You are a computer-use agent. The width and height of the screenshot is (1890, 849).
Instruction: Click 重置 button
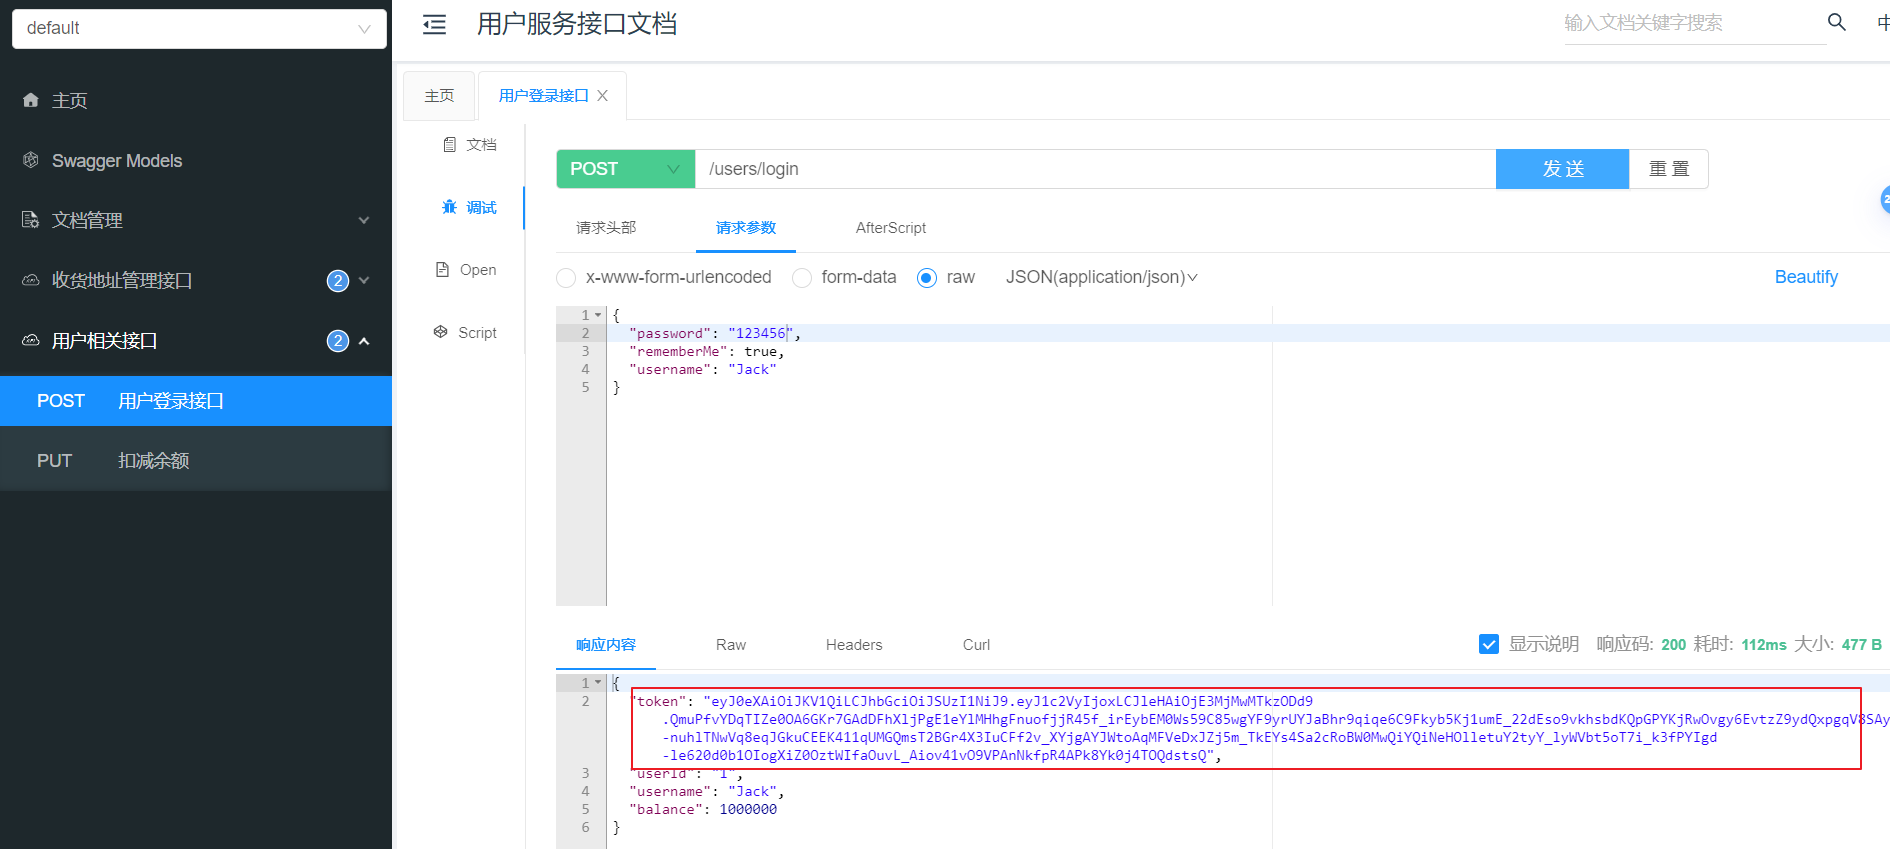click(1669, 169)
